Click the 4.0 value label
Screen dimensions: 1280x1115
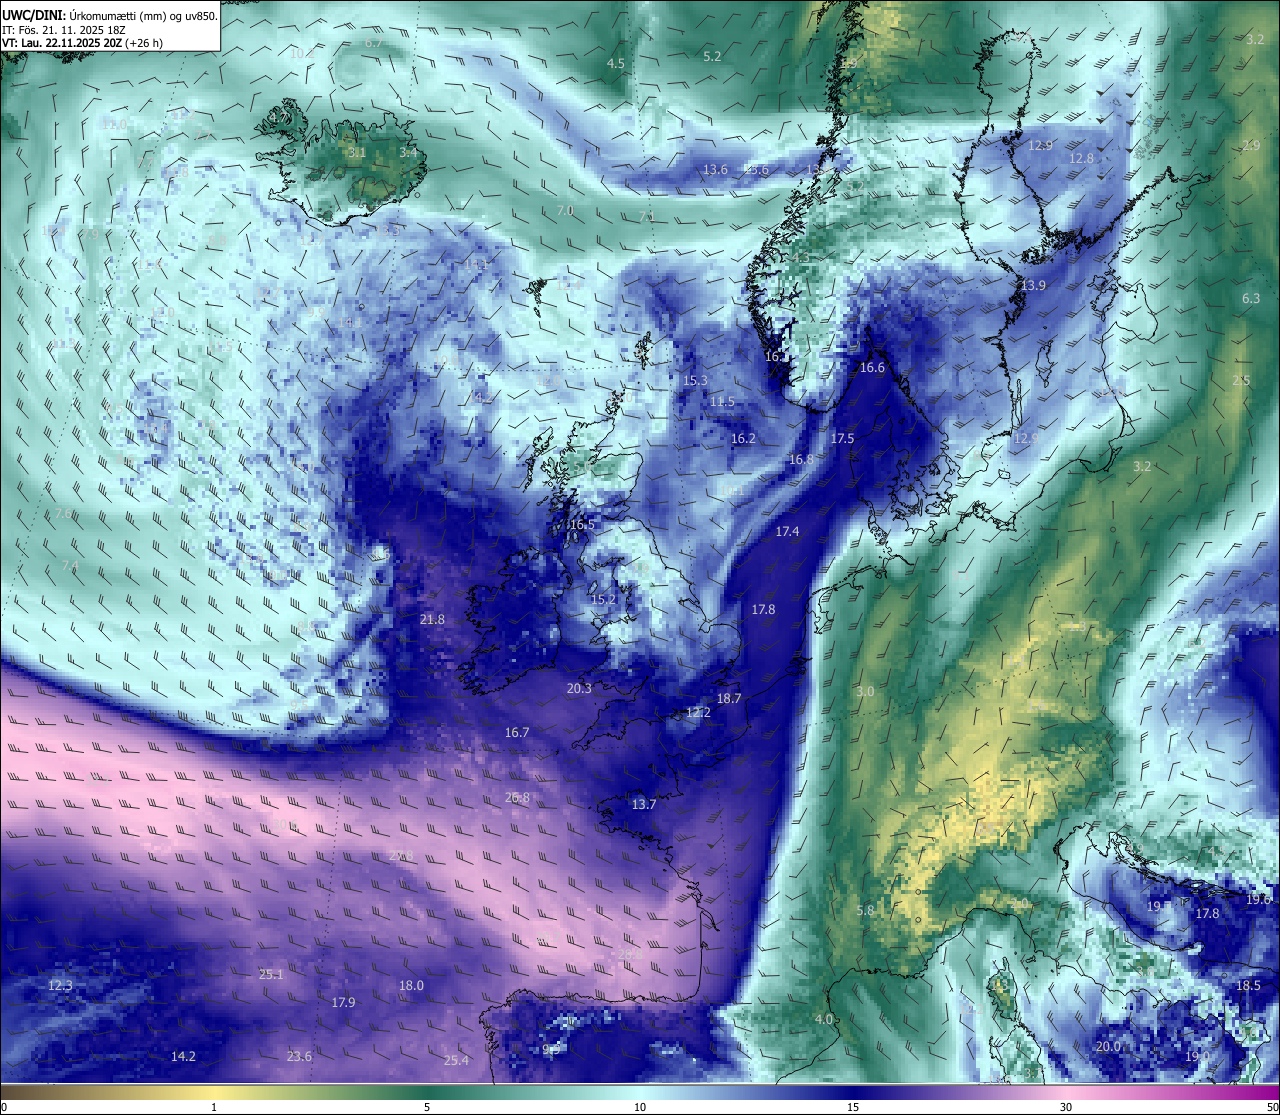[824, 1019]
